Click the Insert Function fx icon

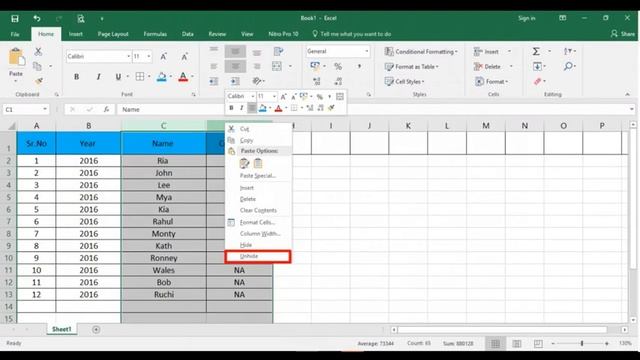(106, 109)
